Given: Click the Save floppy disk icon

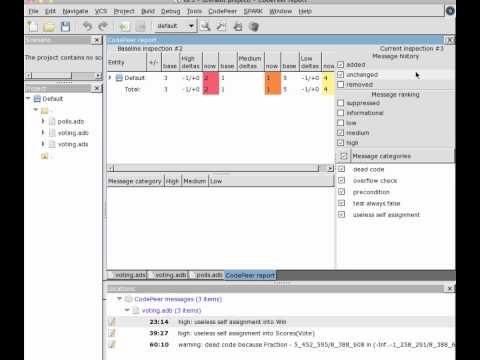Looking at the screenshot, I should point(65,26).
